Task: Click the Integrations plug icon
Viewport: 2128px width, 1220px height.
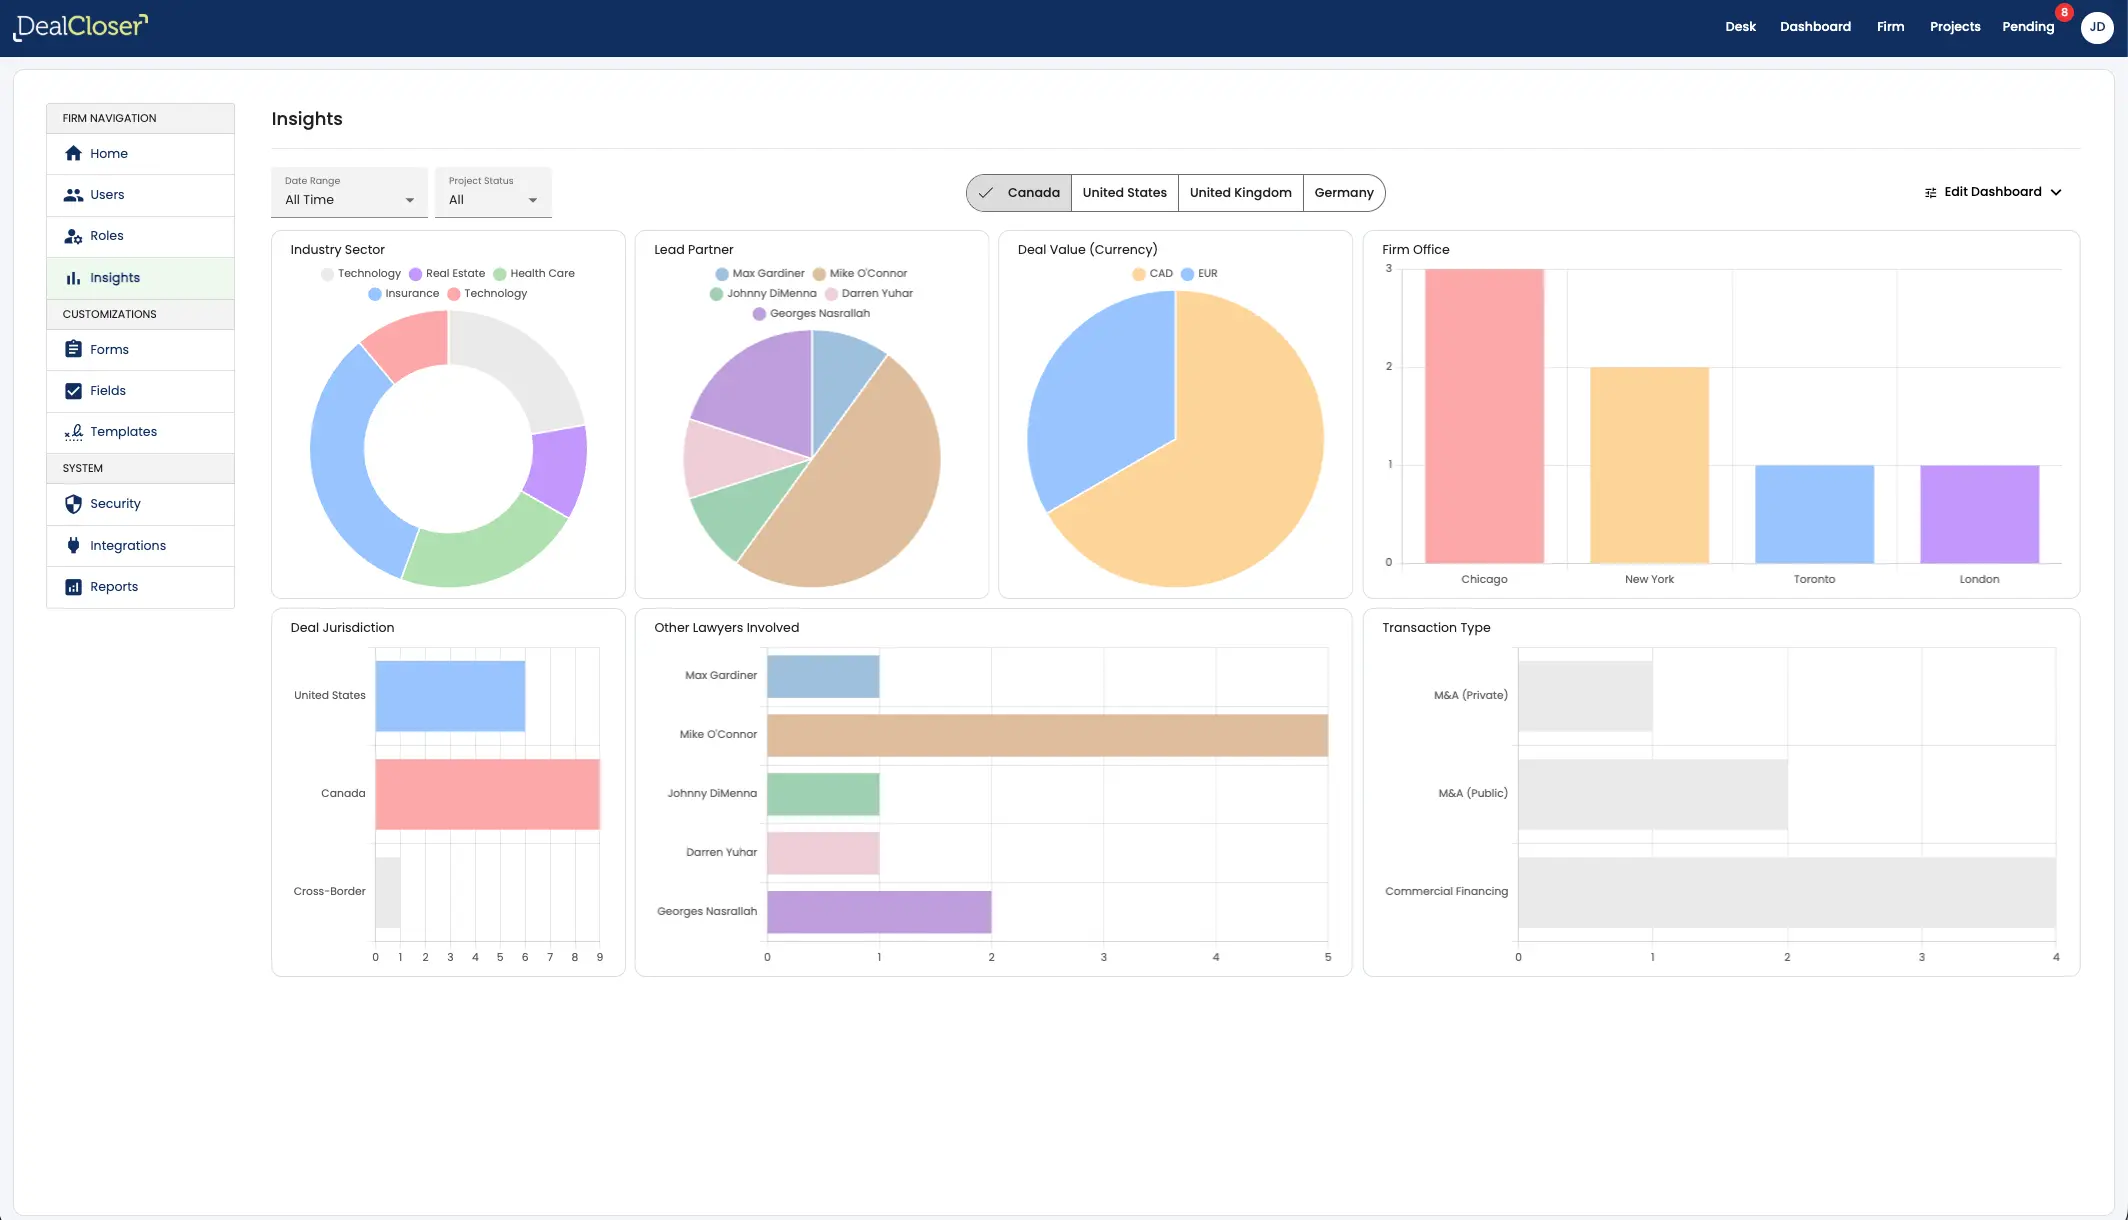Action: click(x=73, y=545)
